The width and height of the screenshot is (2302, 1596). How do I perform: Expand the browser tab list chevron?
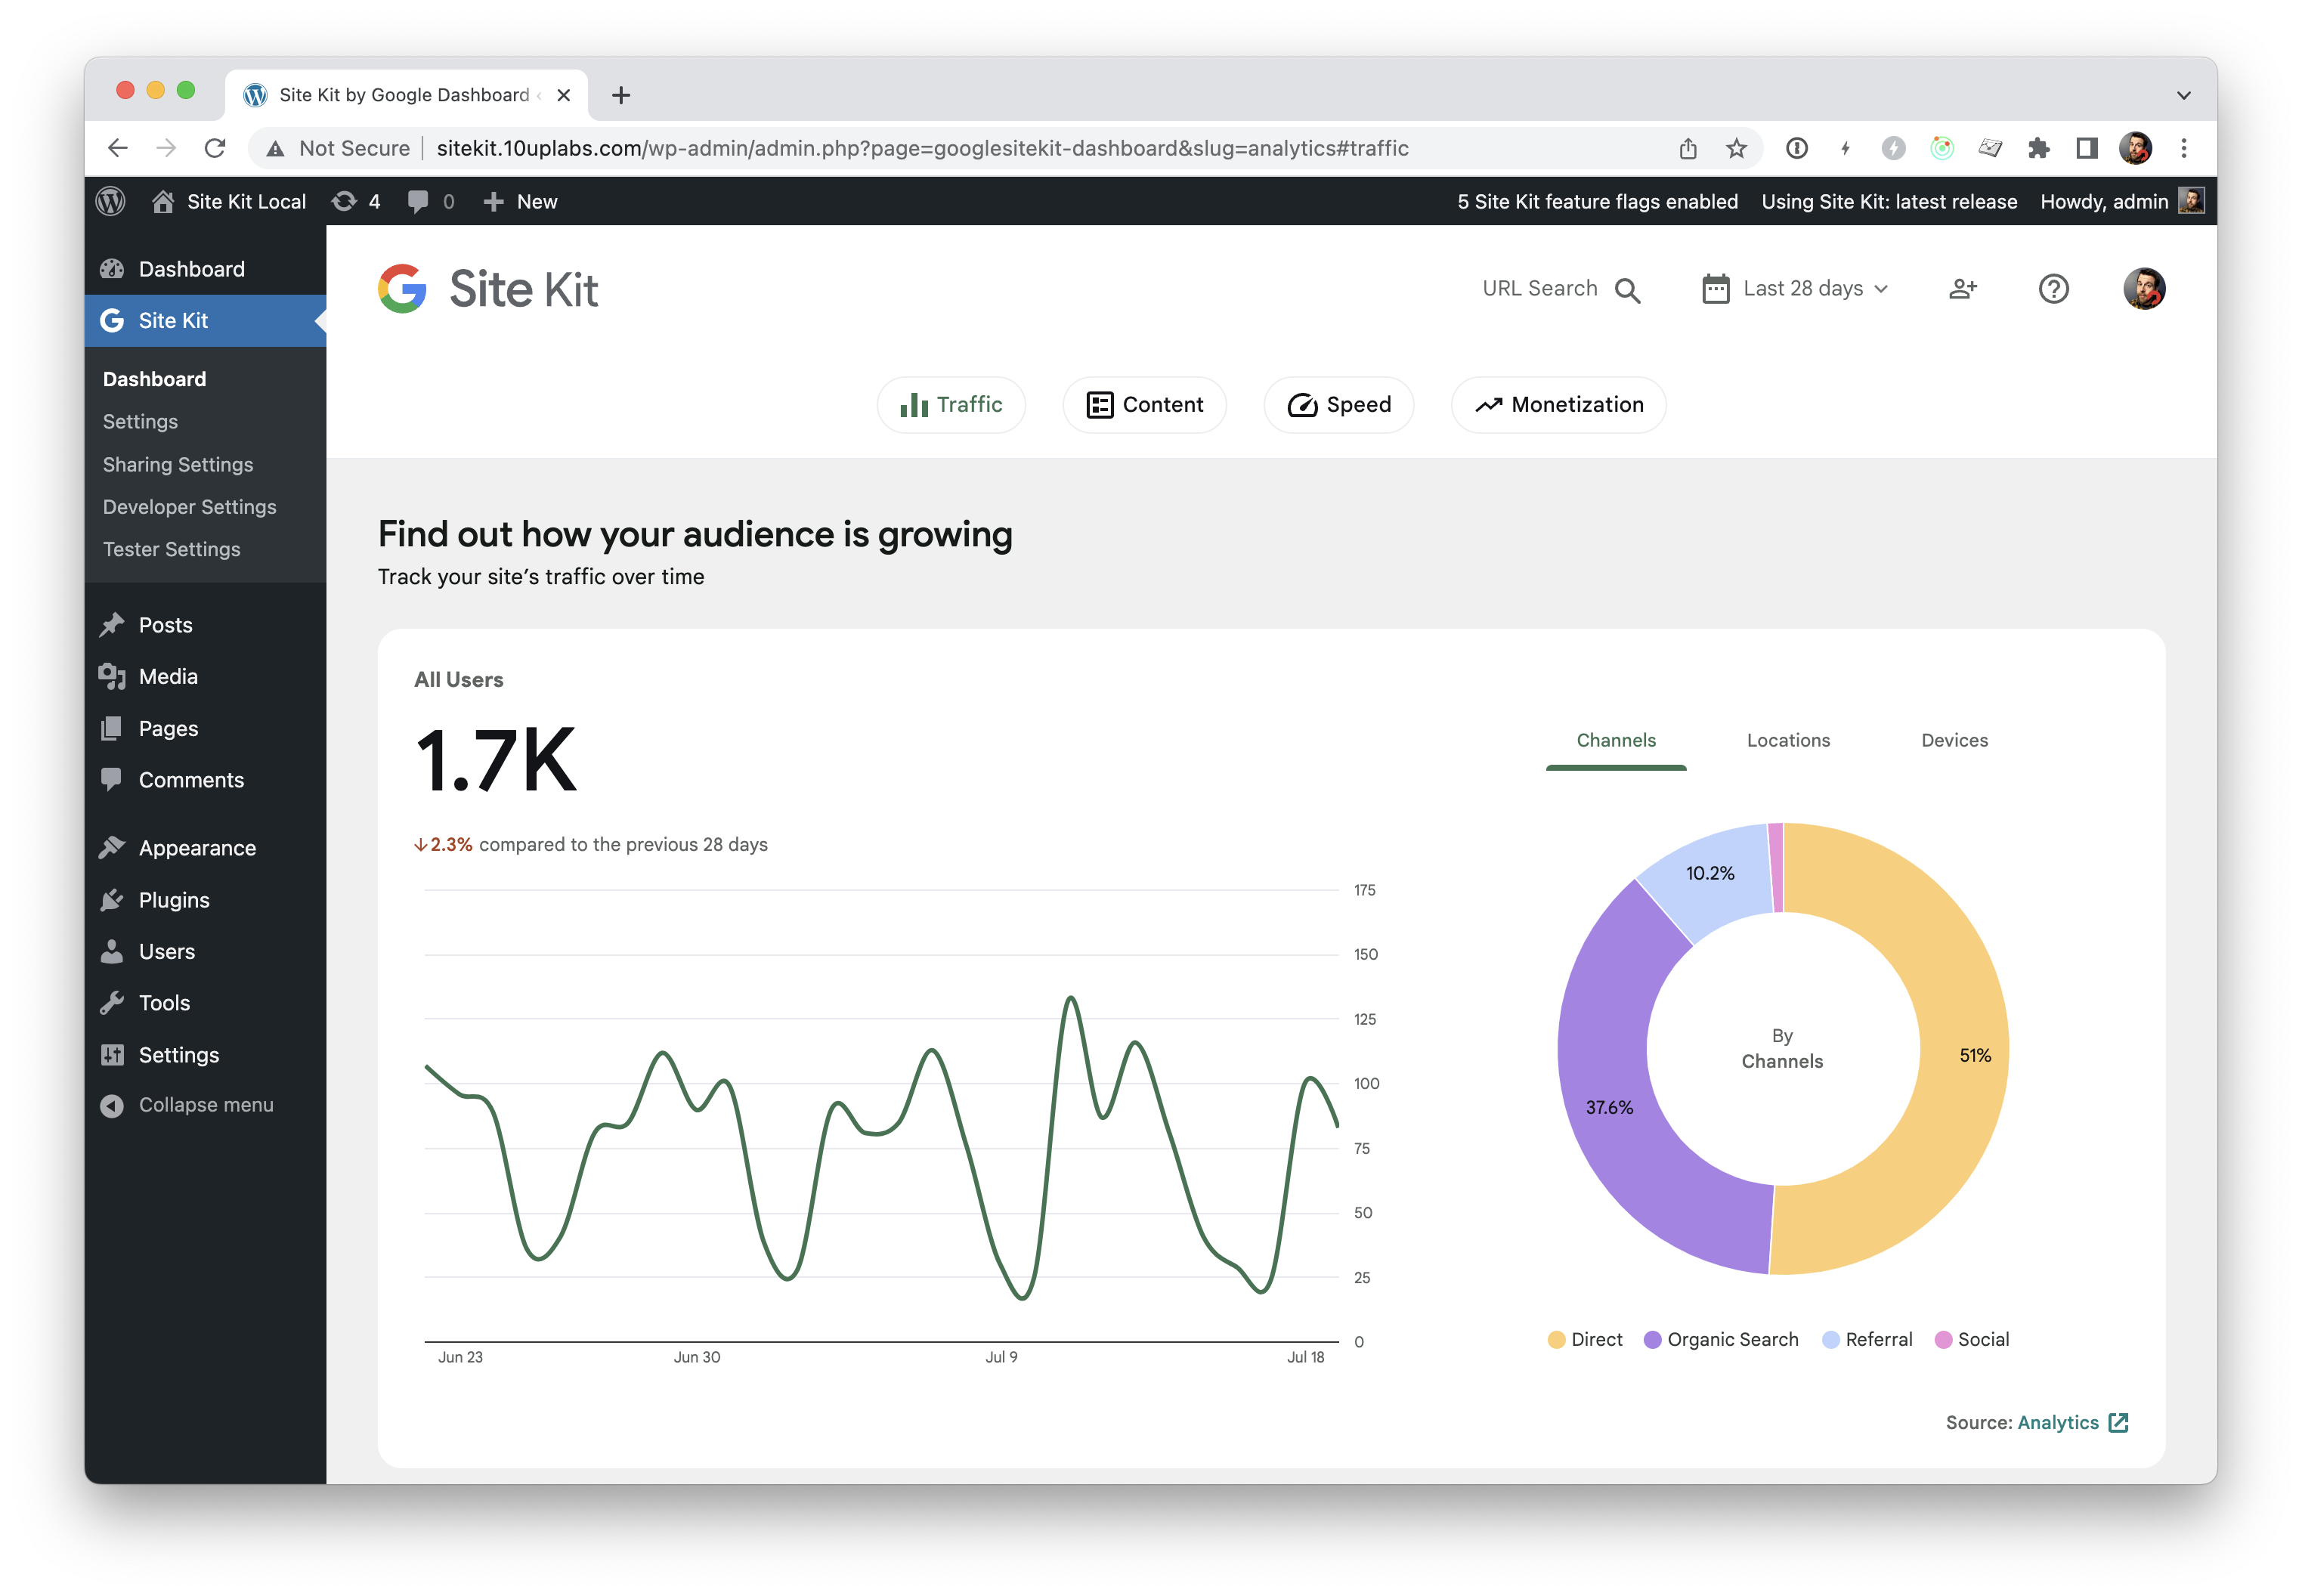click(x=2183, y=95)
